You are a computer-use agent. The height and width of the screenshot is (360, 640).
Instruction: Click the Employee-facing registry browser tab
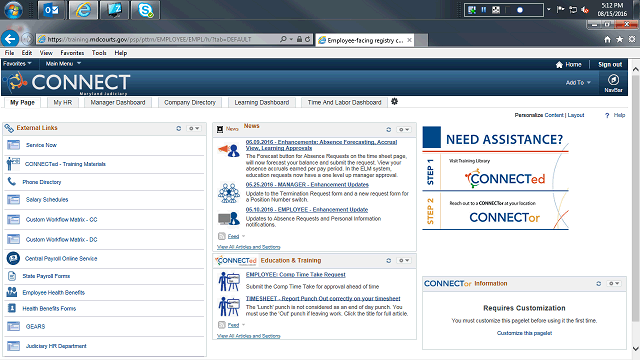click(364, 40)
